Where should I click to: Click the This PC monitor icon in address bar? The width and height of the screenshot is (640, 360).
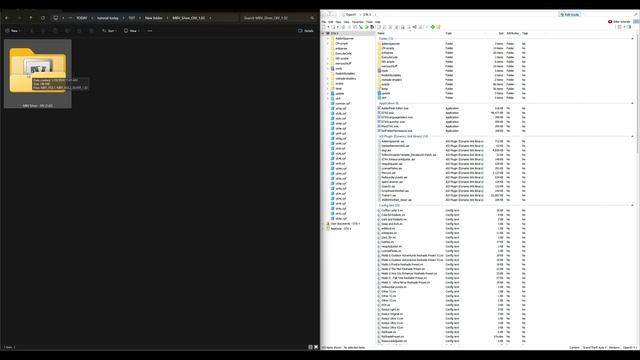coord(56,18)
